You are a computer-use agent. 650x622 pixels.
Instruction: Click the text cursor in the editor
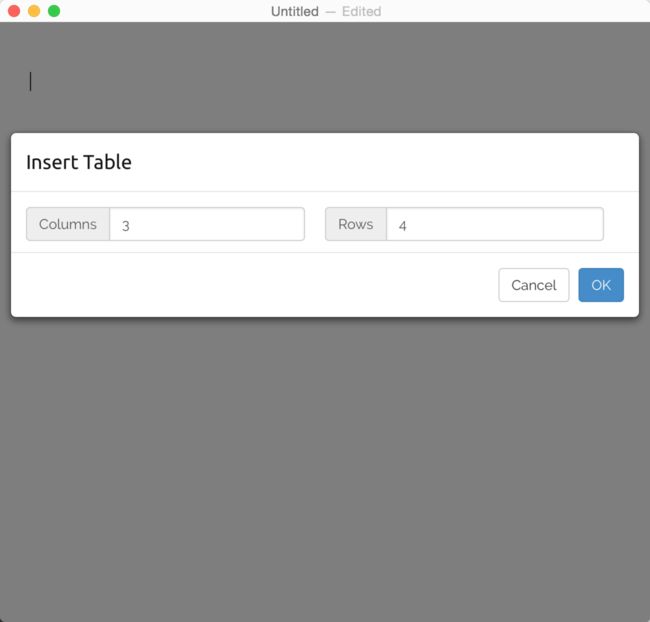pos(30,81)
